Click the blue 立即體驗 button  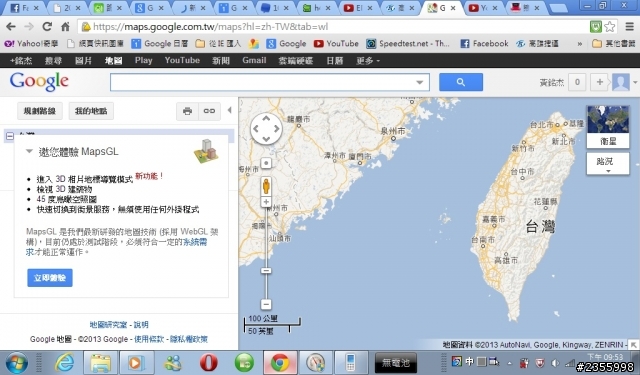(50, 278)
